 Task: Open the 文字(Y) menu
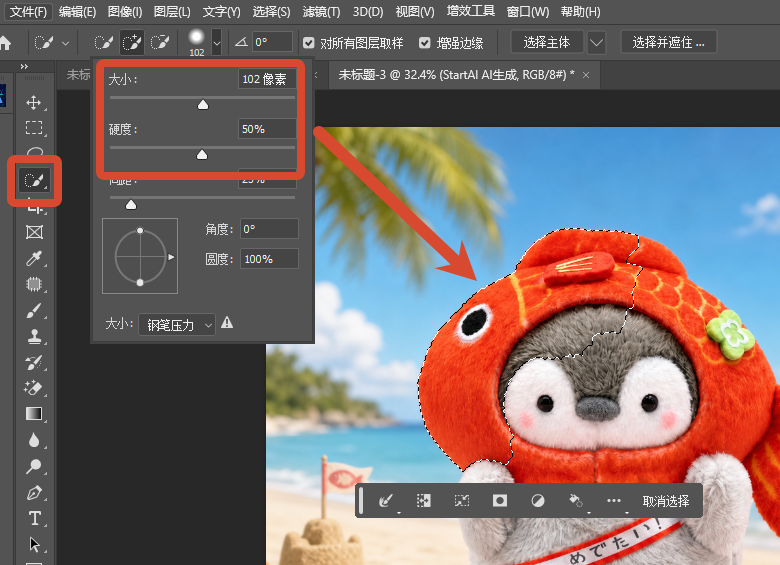click(x=221, y=11)
